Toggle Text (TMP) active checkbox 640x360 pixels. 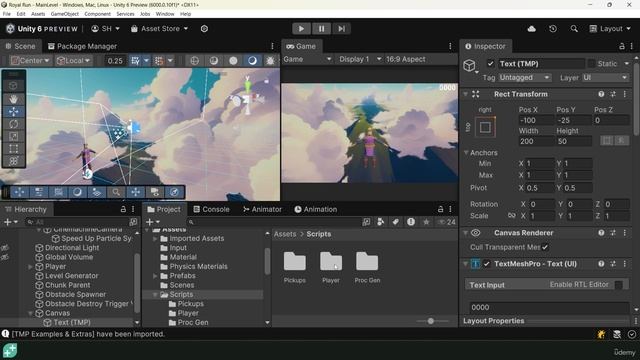coord(490,64)
